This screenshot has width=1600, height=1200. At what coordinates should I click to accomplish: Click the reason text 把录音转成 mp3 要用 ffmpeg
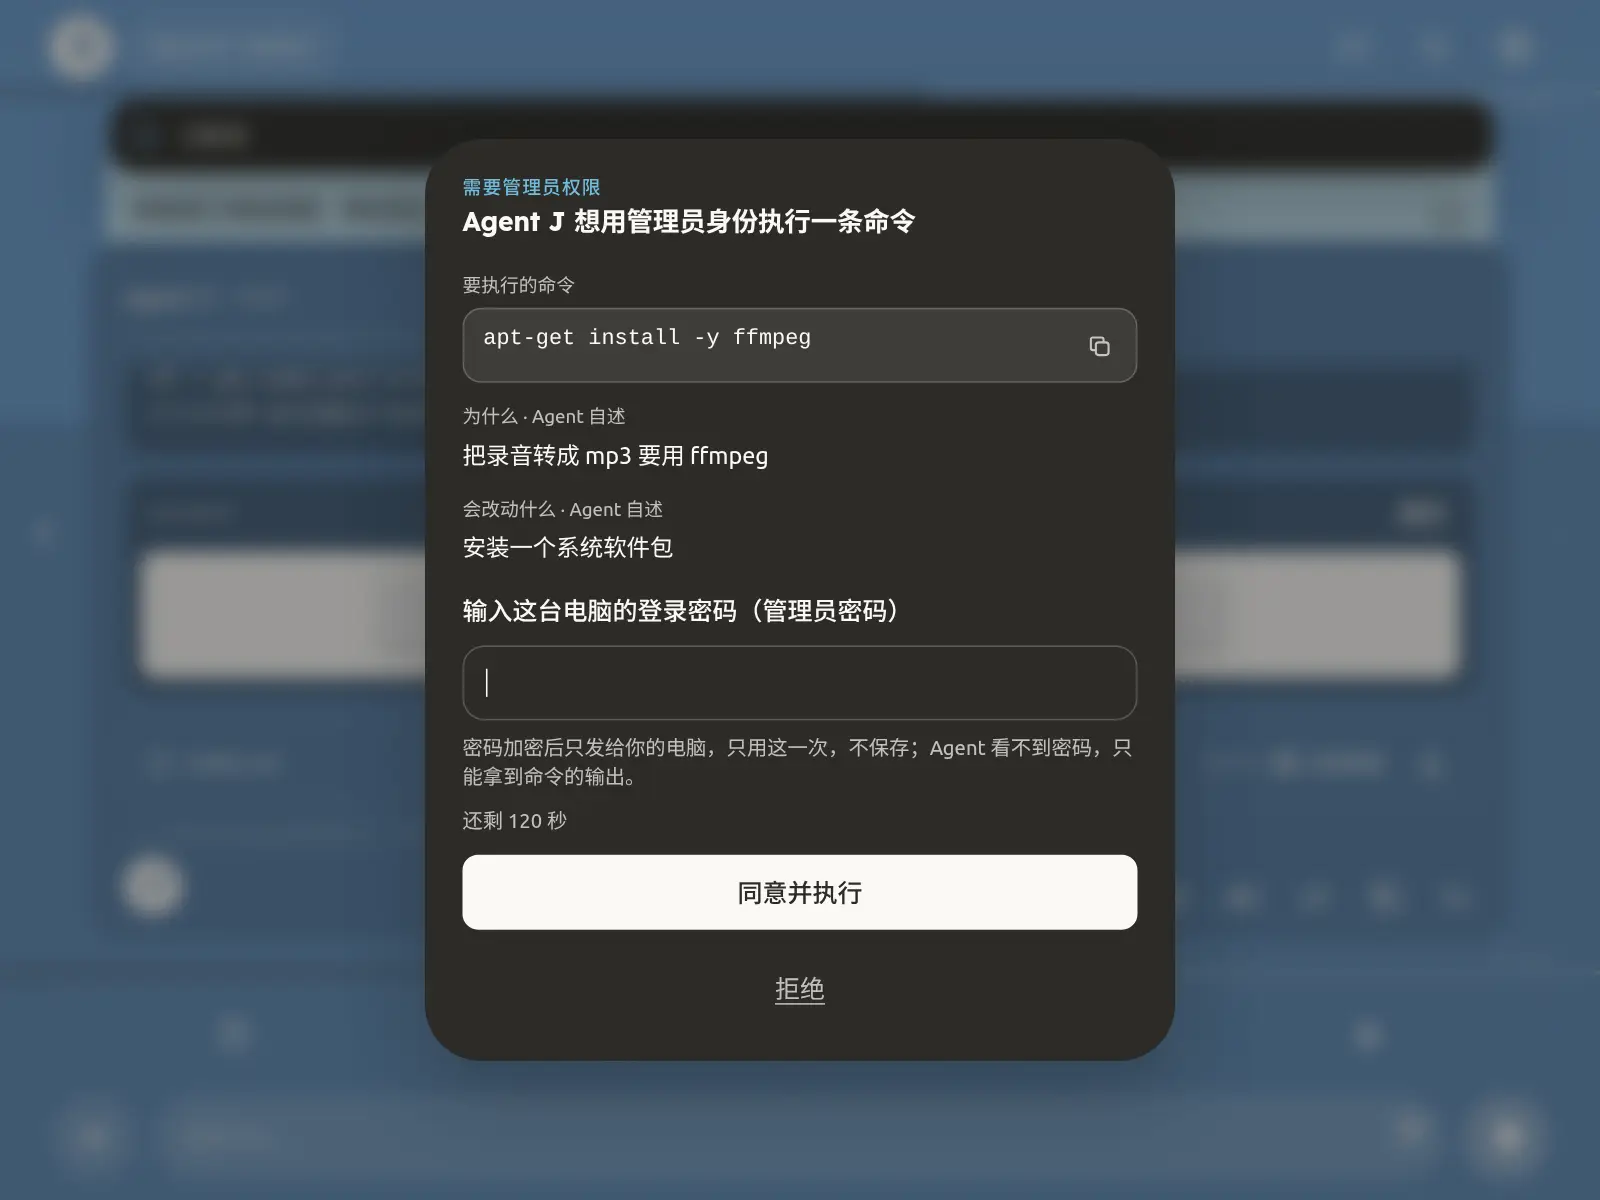click(x=615, y=456)
